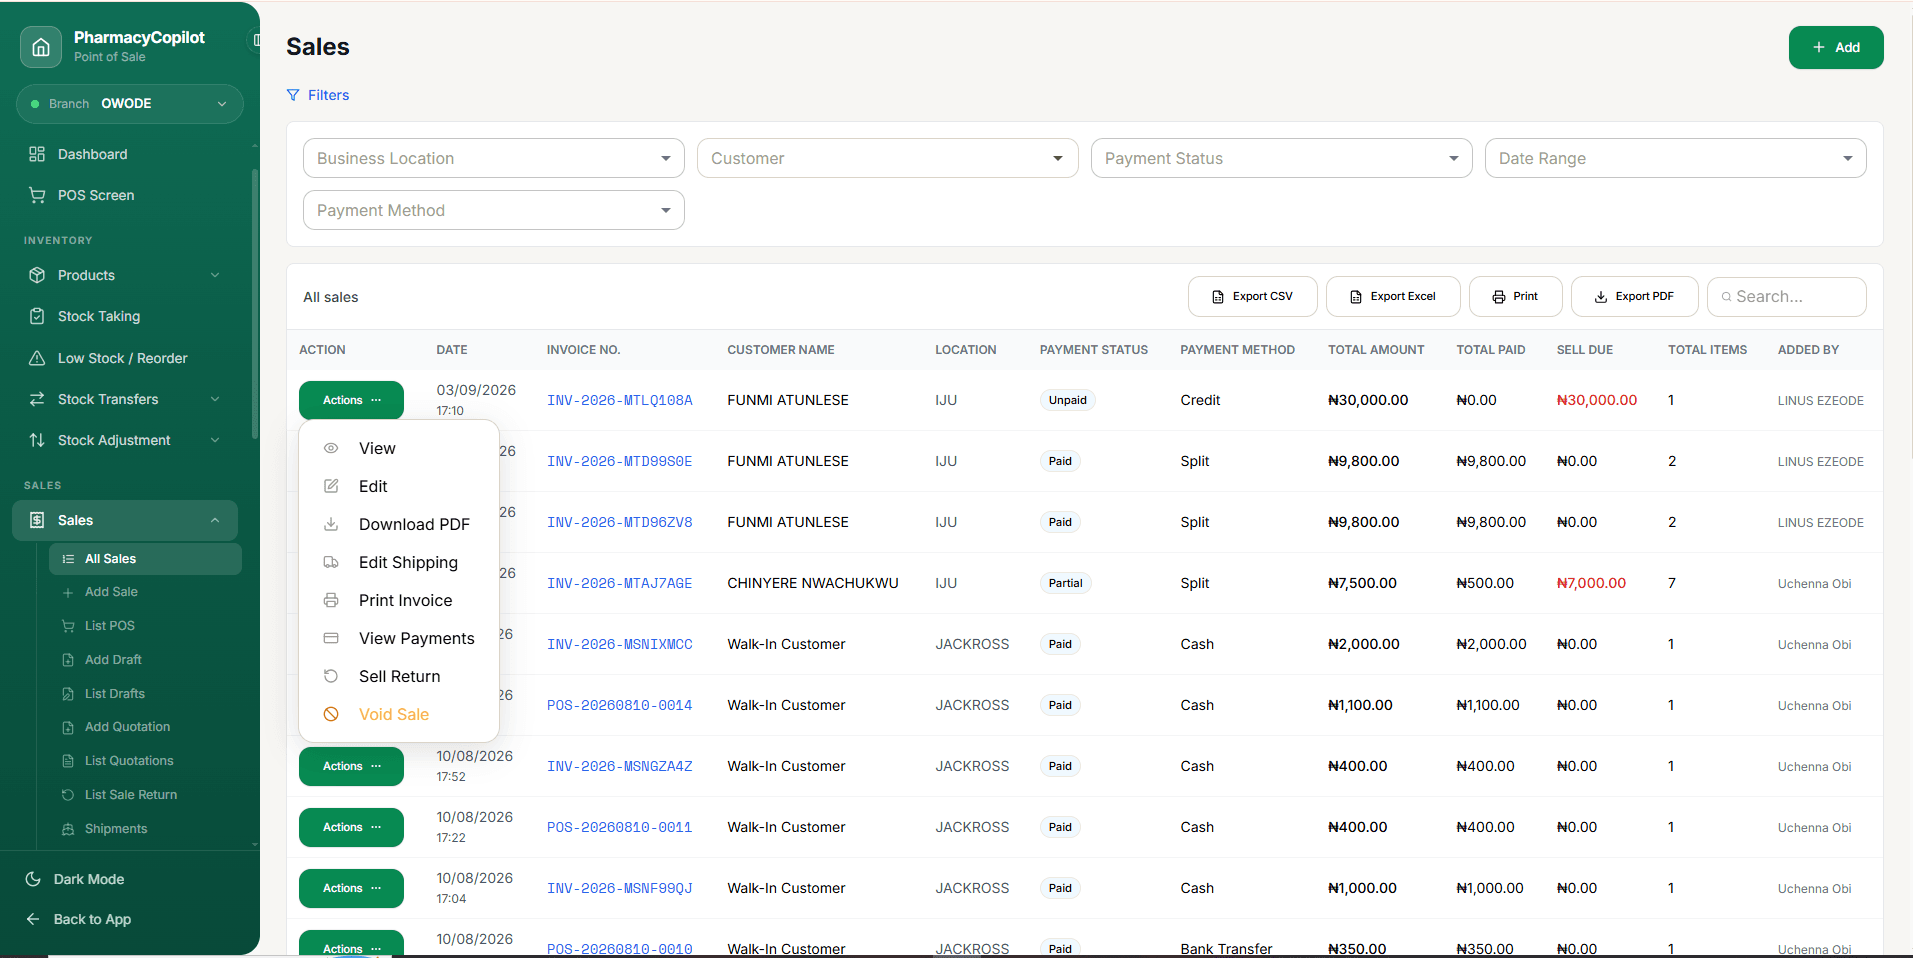This screenshot has height=958, width=1913.
Task: Choose View from the actions menu
Action: 399,448
